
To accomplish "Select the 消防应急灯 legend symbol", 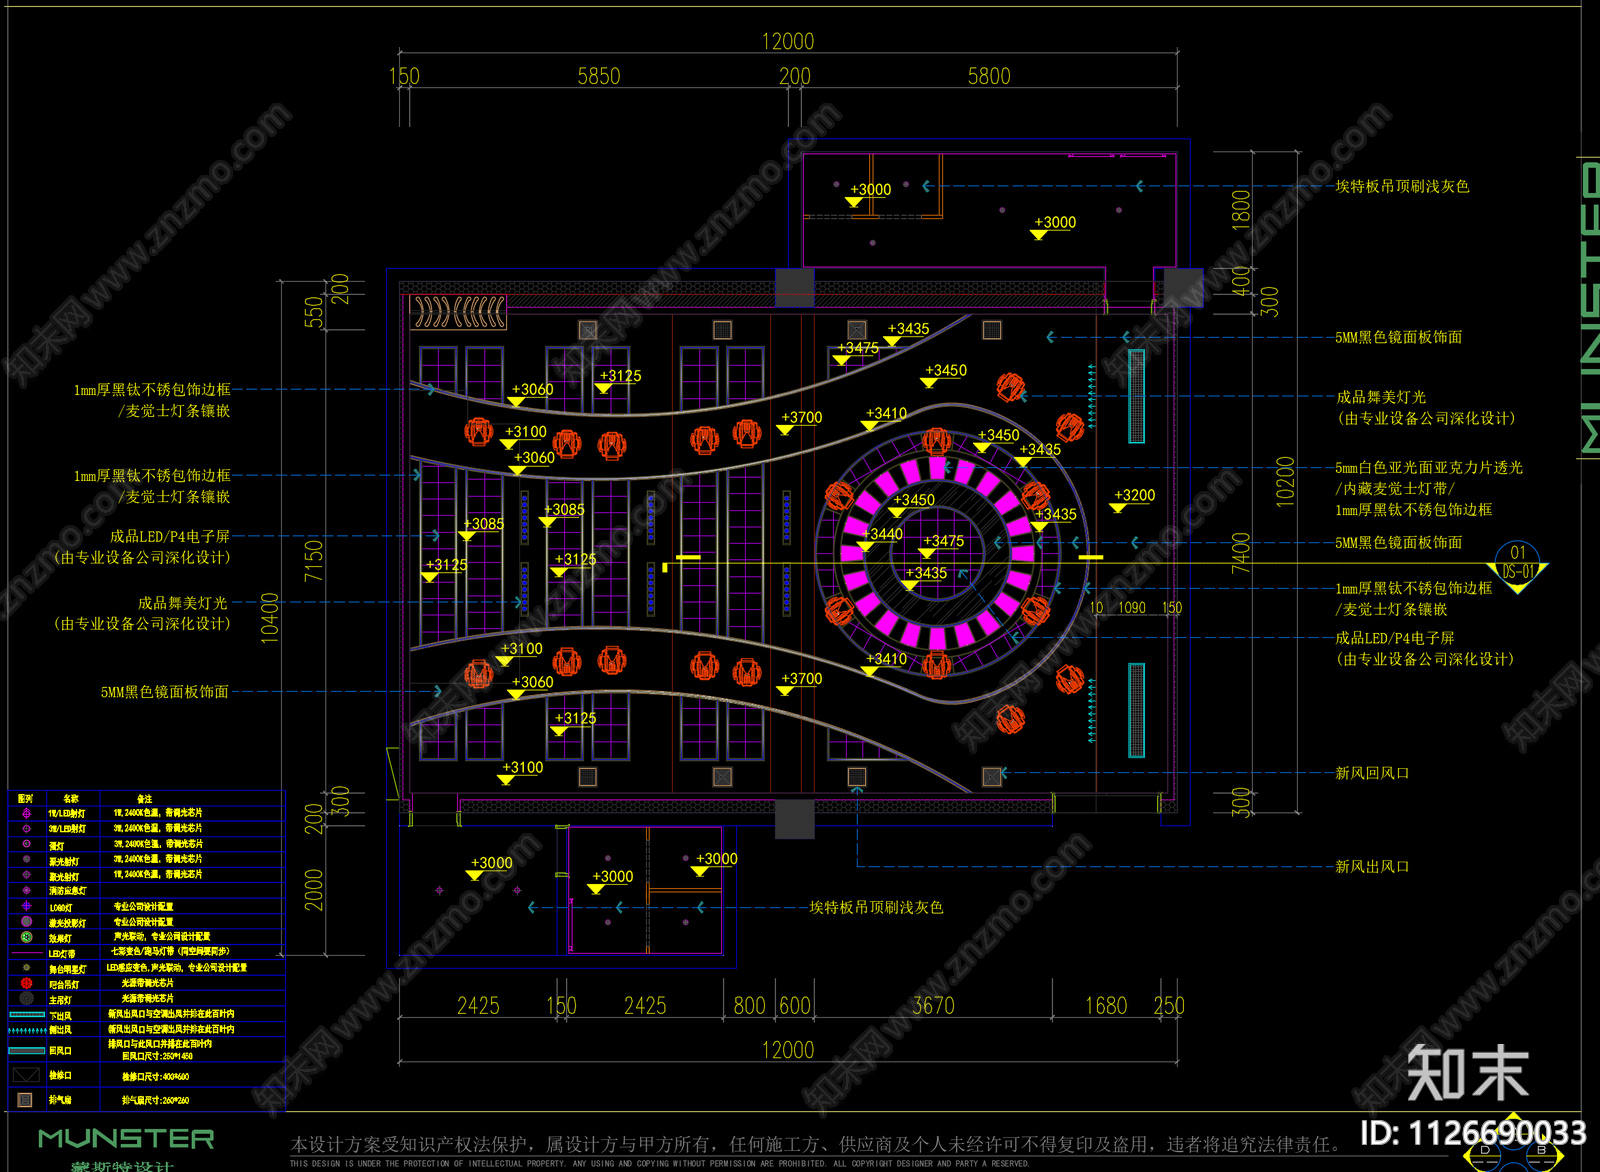I will (26, 890).
